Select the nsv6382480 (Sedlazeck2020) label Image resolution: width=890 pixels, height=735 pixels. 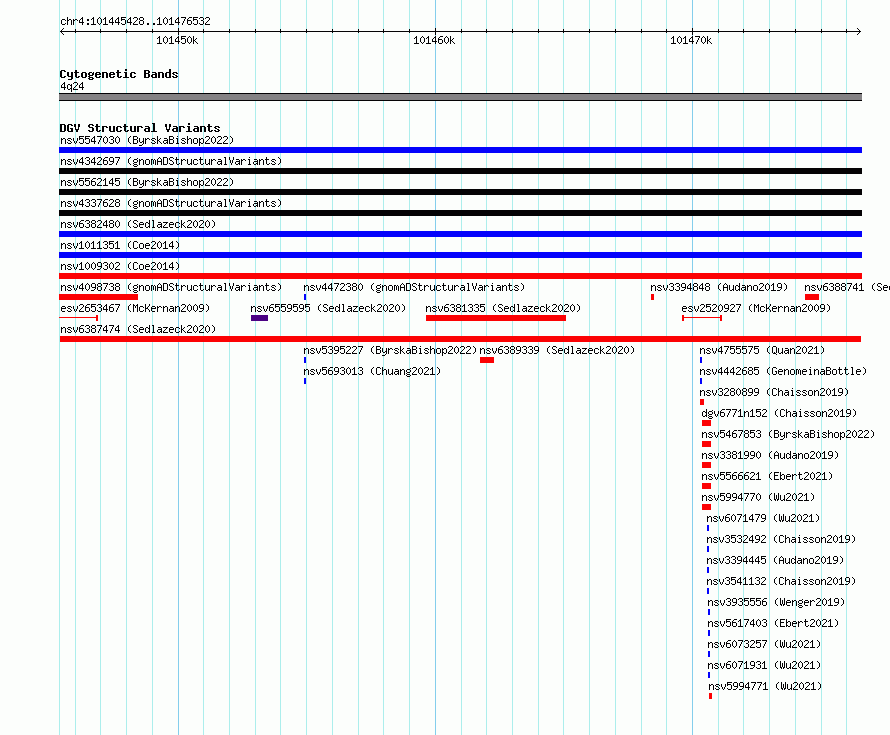[x=138, y=224]
